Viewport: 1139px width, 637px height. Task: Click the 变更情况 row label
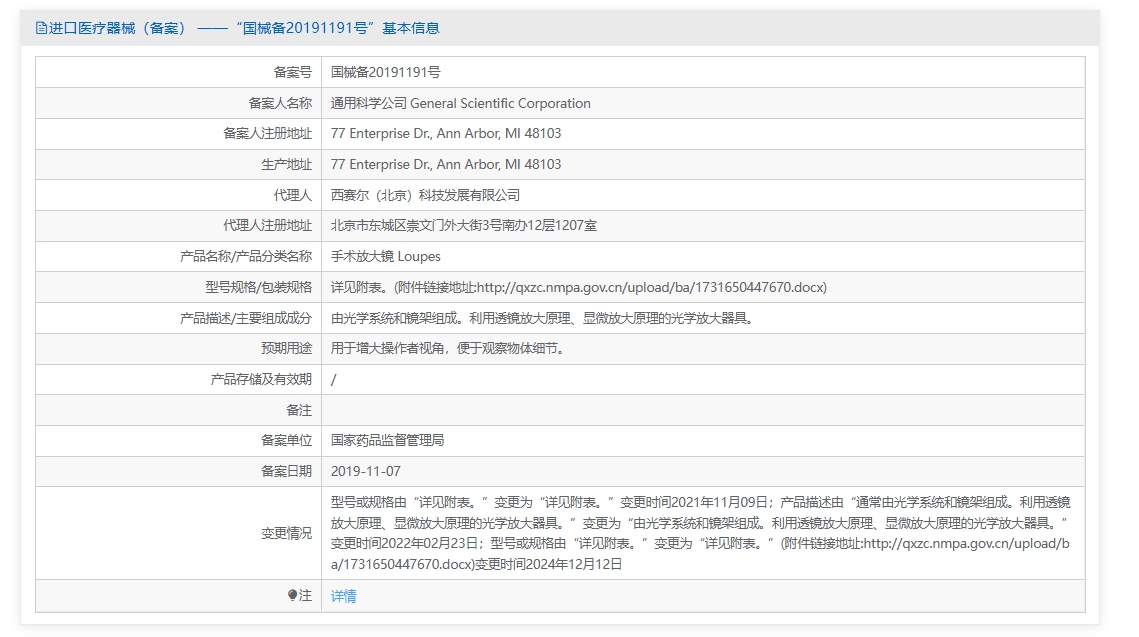[x=287, y=534]
